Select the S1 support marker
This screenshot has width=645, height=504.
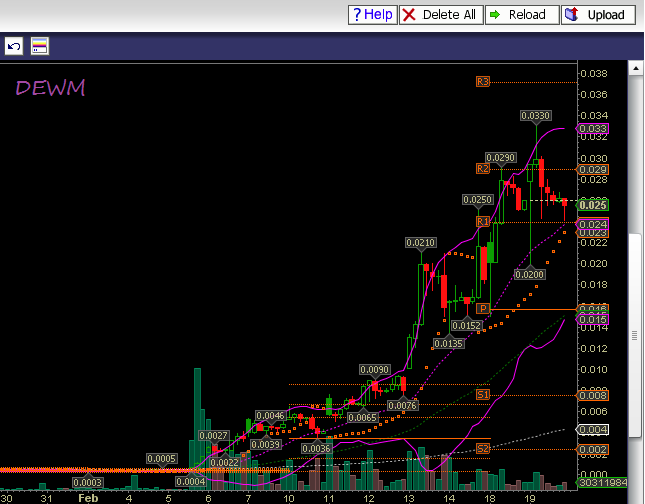click(483, 395)
